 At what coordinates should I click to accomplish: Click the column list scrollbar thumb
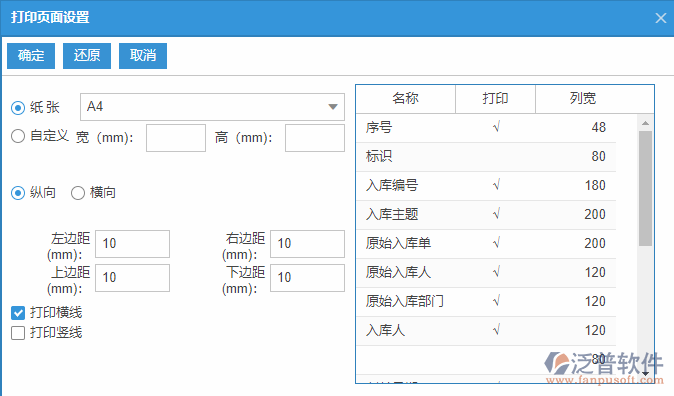pos(645,188)
